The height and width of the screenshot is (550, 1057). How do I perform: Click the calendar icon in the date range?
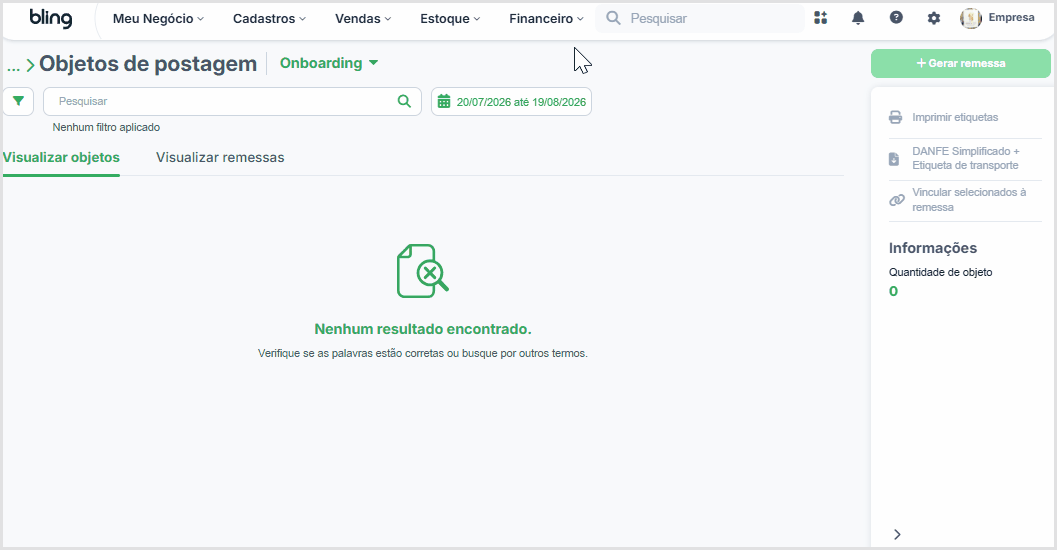click(x=444, y=102)
